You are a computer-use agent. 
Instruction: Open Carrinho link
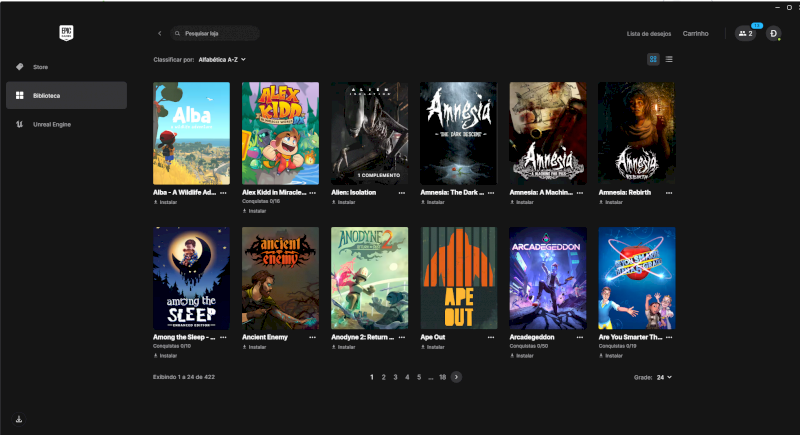(x=696, y=33)
